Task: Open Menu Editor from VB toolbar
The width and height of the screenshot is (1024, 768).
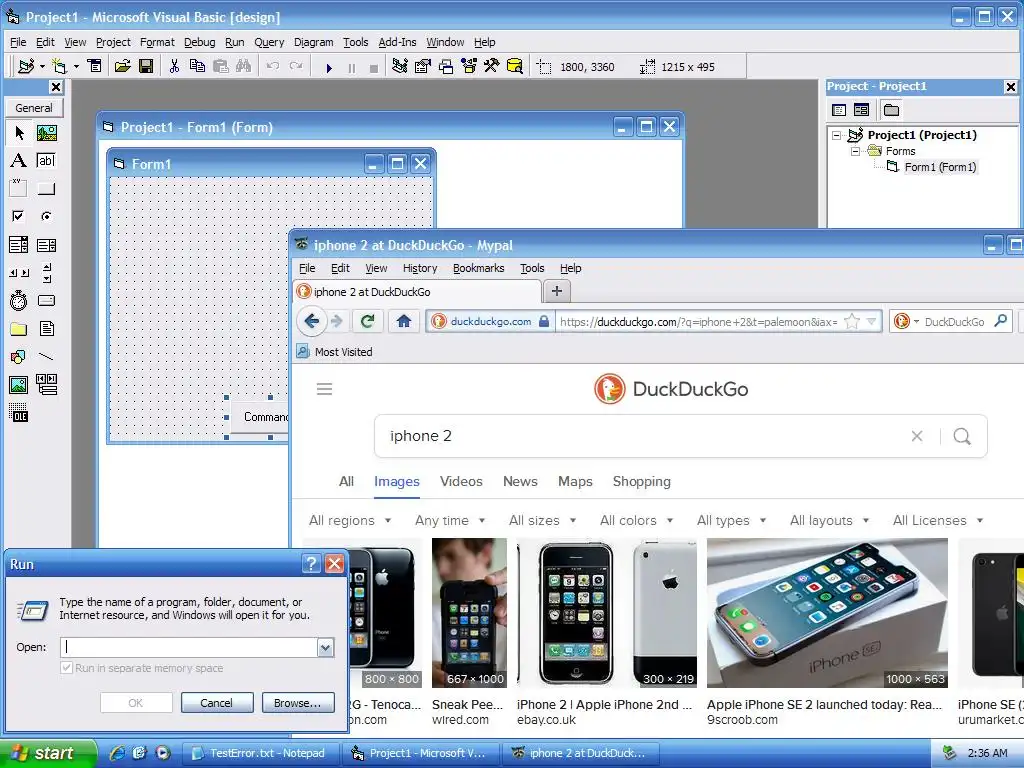Action: pyautogui.click(x=95, y=67)
